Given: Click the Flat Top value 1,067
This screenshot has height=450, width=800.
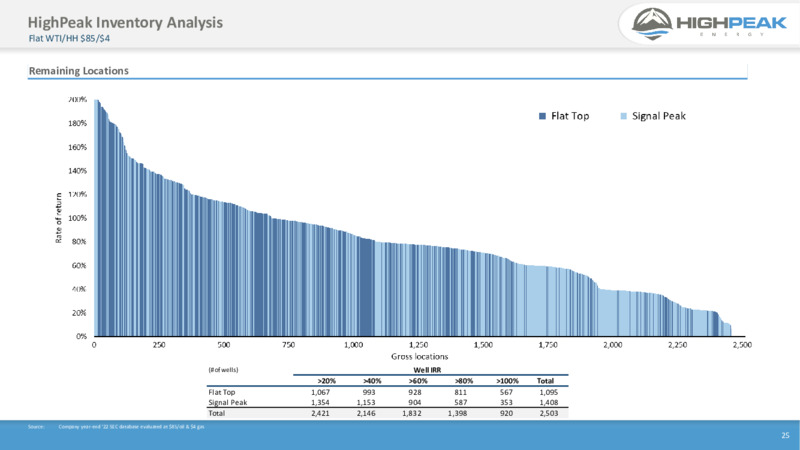Looking at the screenshot, I should click(320, 392).
